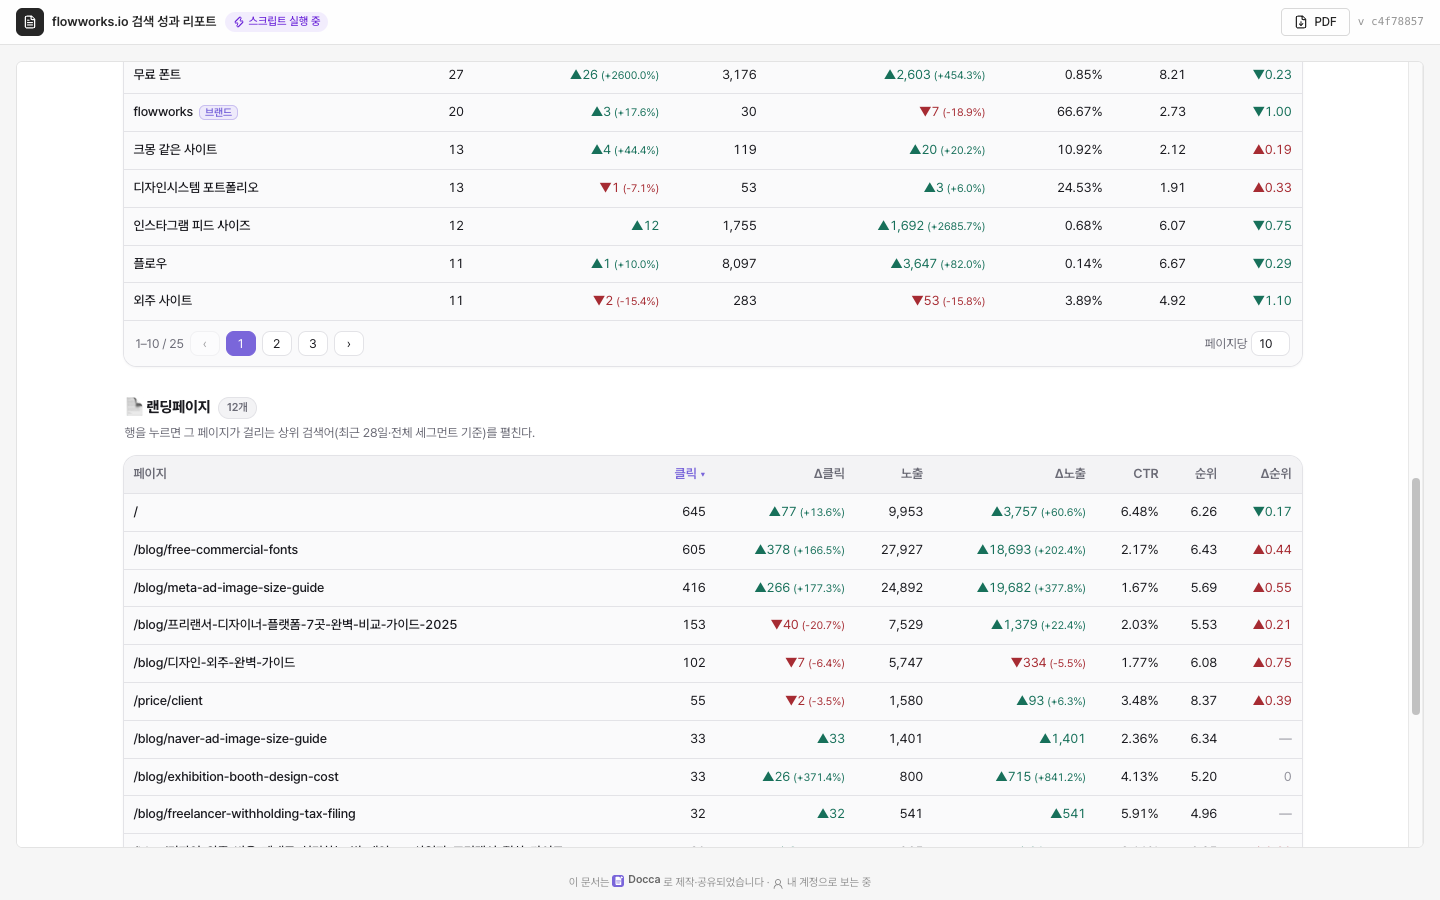
Task: Click the 브랜드 badge next to flowworks
Action: coord(218,112)
